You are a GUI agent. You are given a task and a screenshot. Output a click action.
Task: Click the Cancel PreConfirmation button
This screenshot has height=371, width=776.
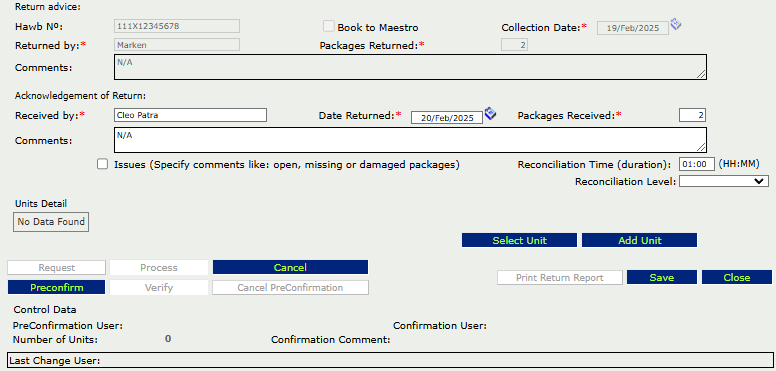[290, 287]
